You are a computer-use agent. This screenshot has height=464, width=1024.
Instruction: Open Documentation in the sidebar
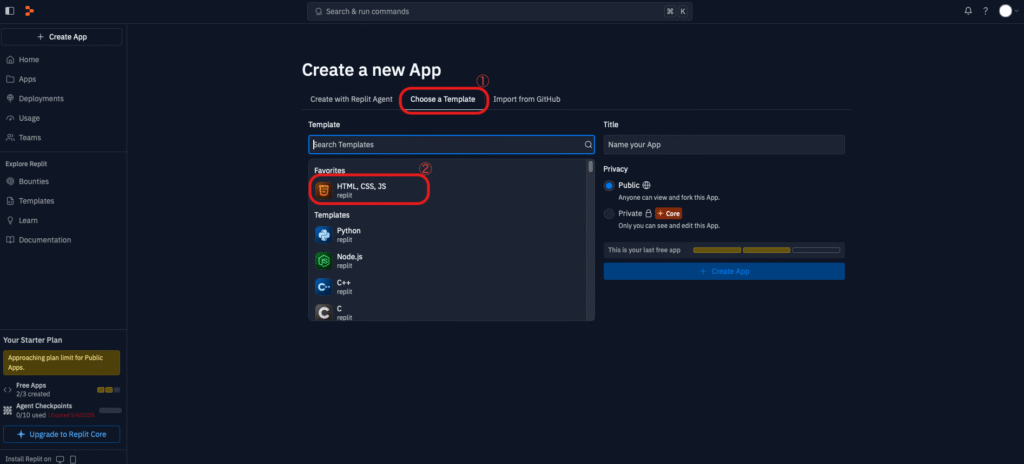tap(63, 240)
